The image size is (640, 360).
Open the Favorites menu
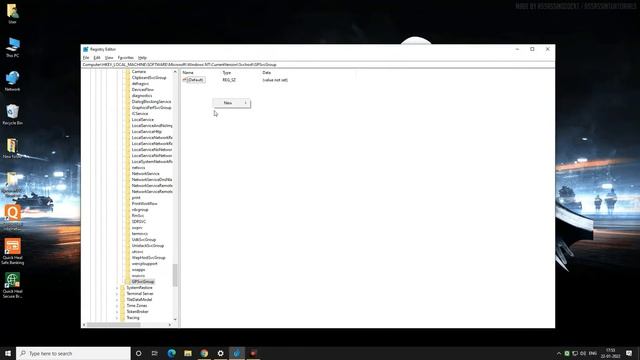(x=126, y=58)
